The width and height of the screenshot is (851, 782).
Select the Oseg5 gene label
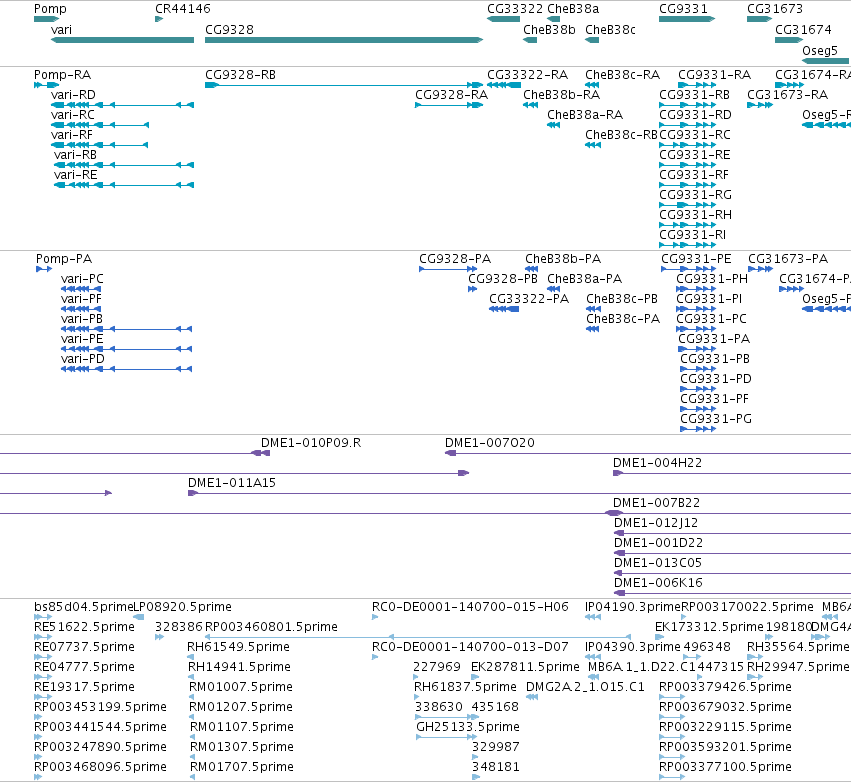[820, 50]
